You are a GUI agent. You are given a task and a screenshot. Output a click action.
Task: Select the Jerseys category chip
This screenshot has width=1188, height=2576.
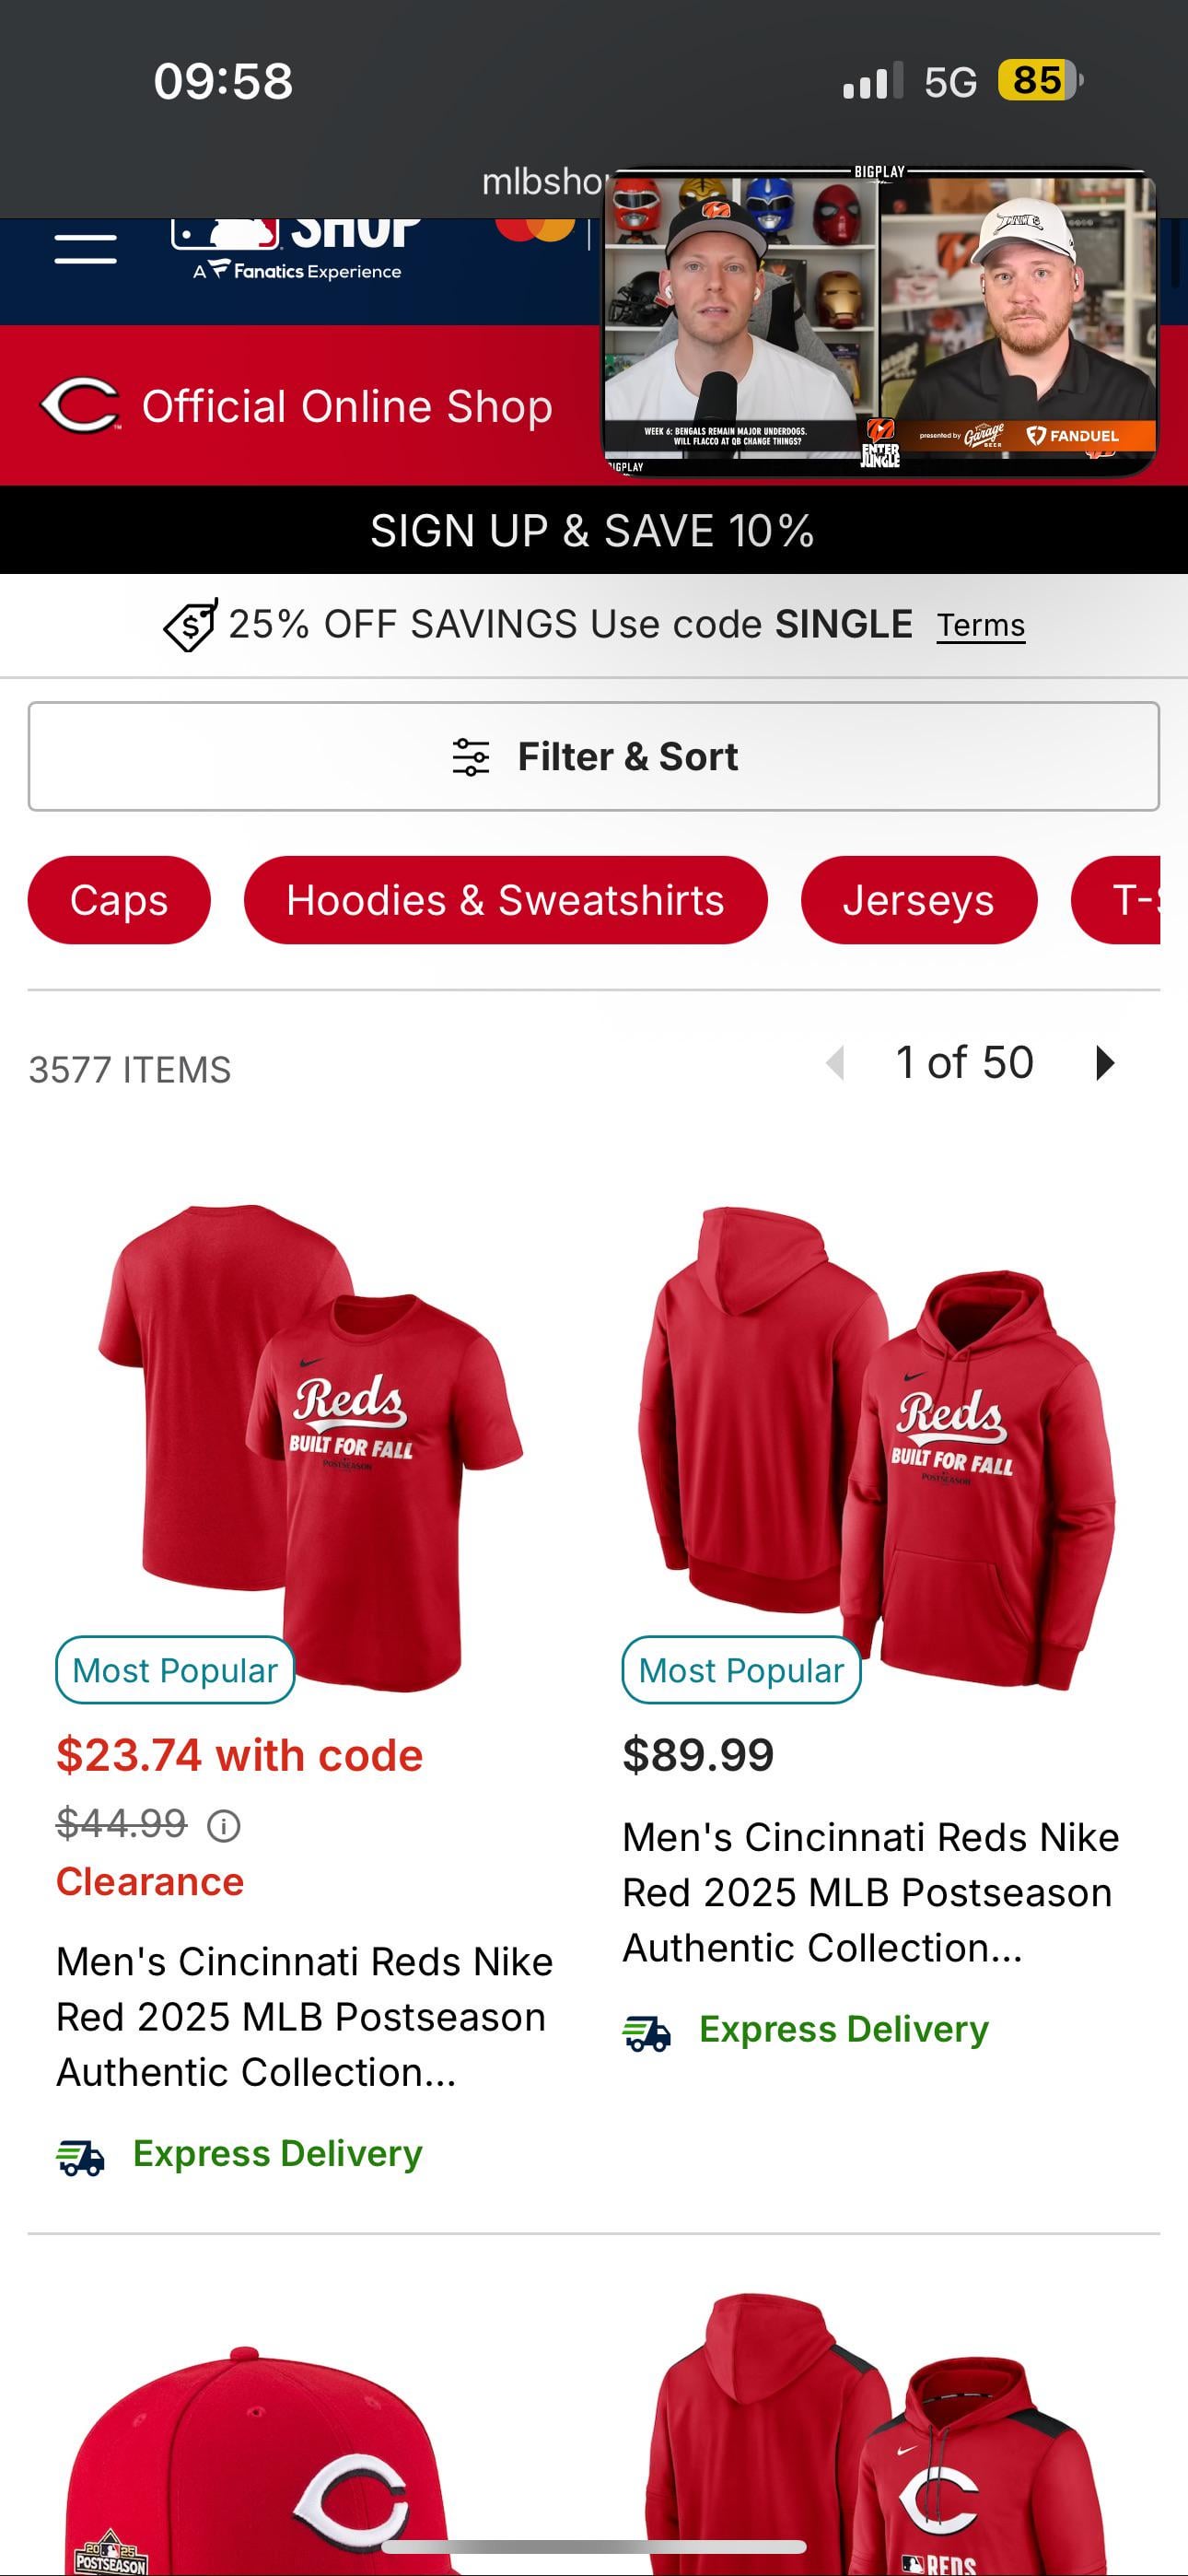(x=919, y=900)
